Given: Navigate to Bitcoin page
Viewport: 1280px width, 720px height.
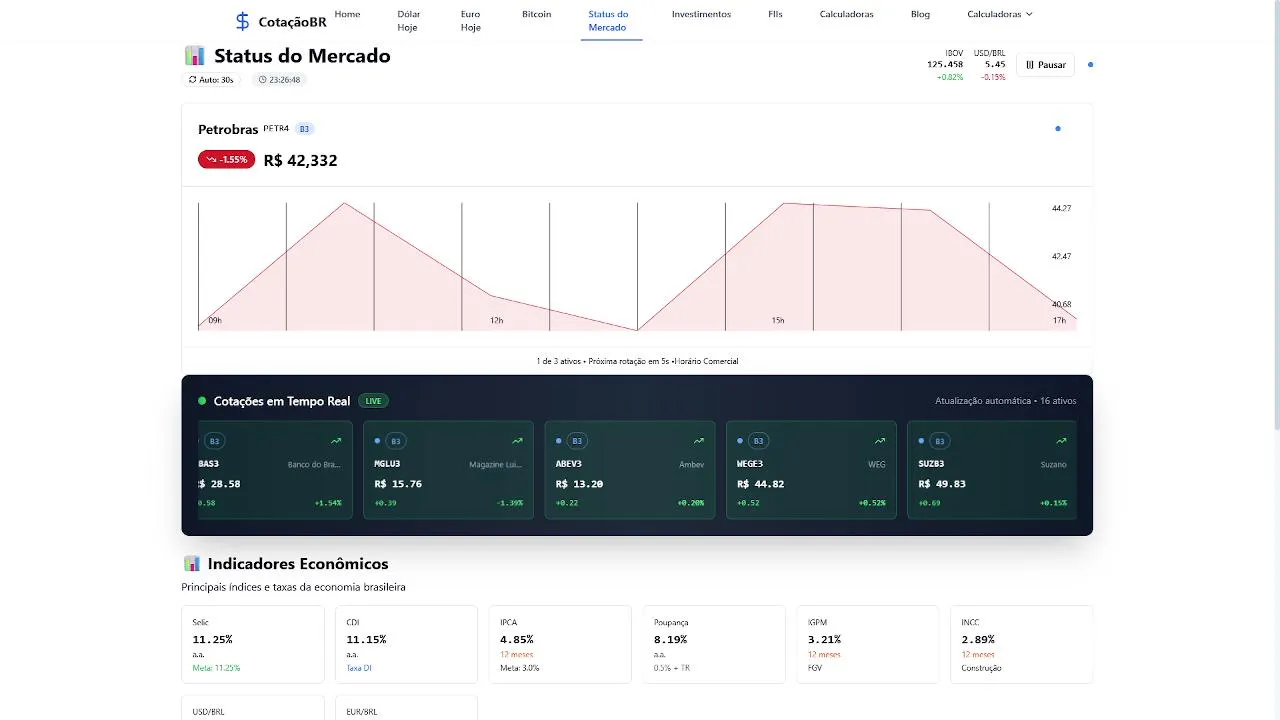Looking at the screenshot, I should tap(536, 14).
